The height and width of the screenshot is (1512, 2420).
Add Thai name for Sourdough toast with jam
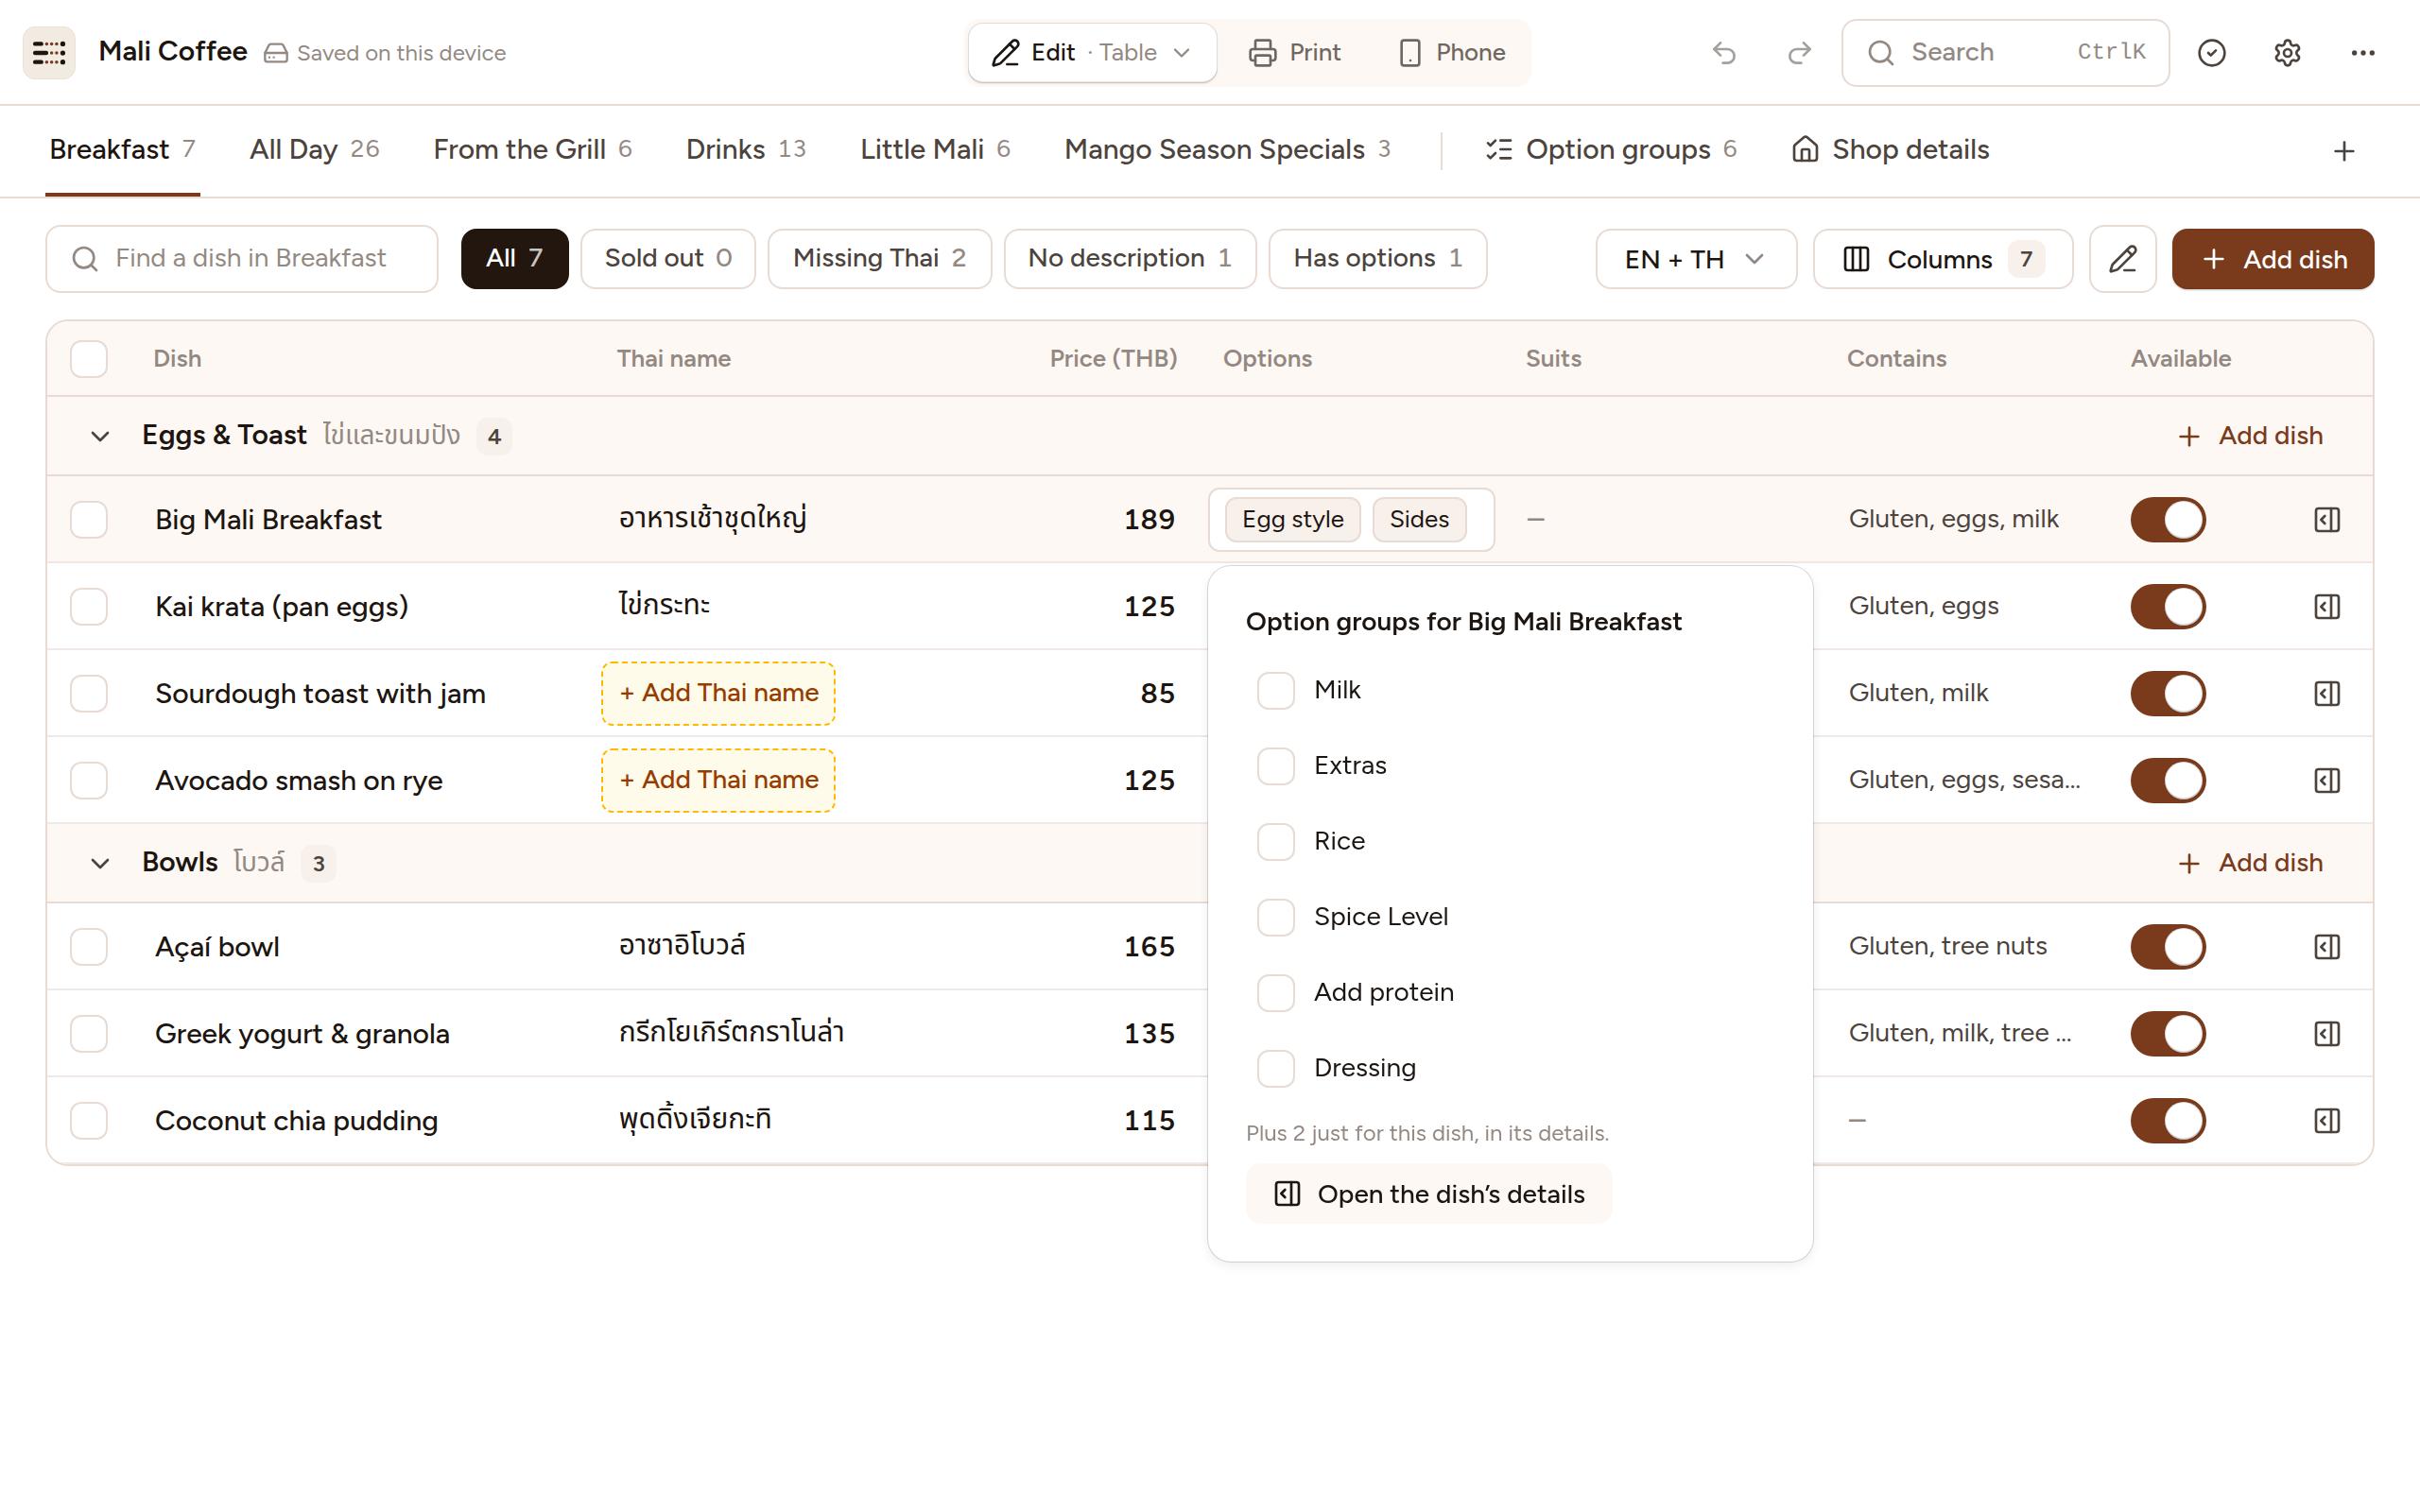(x=718, y=693)
